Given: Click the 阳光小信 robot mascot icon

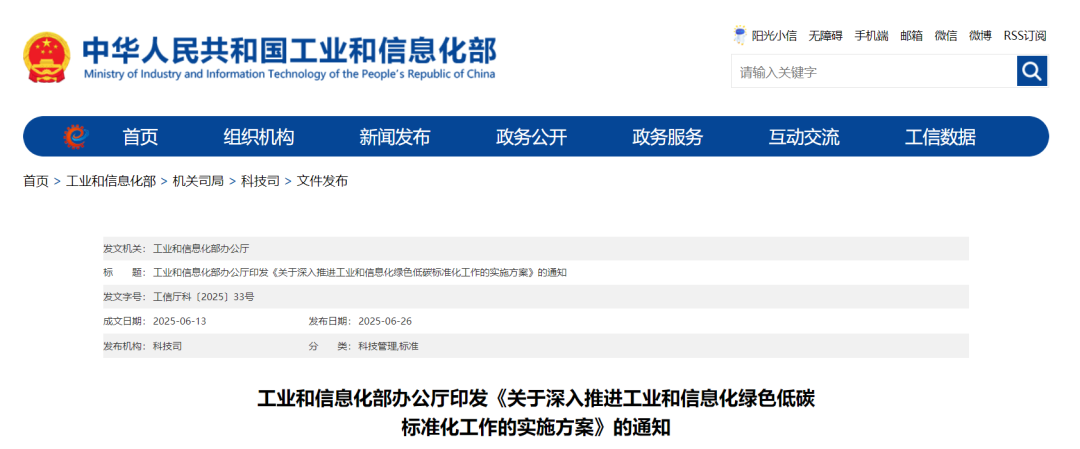Looking at the screenshot, I should [740, 35].
